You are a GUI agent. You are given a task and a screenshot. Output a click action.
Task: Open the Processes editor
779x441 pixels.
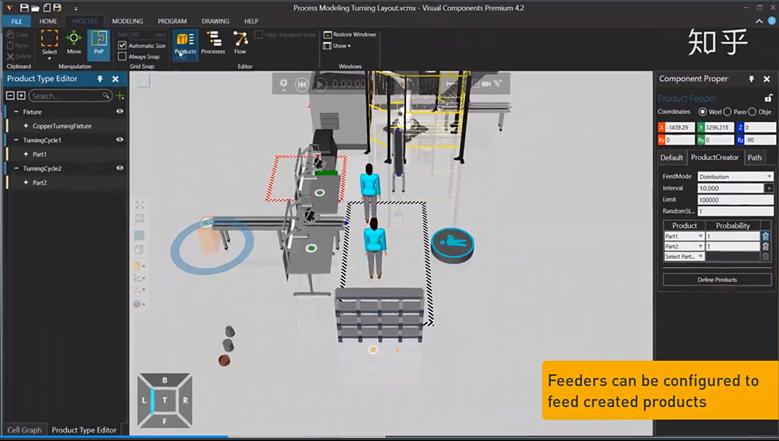click(x=213, y=42)
